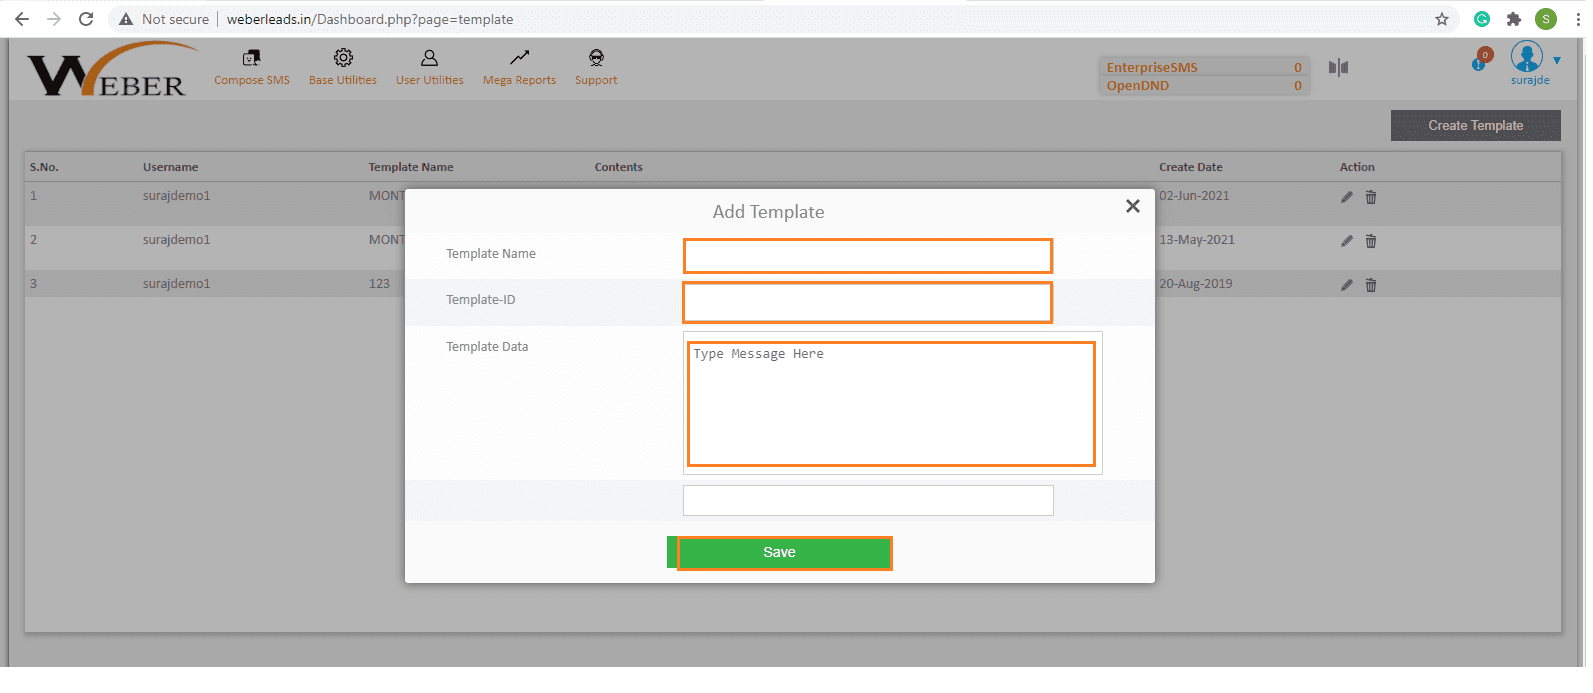Open Base Utilities gear icon
This screenshot has width=1593, height=693.
click(x=343, y=58)
